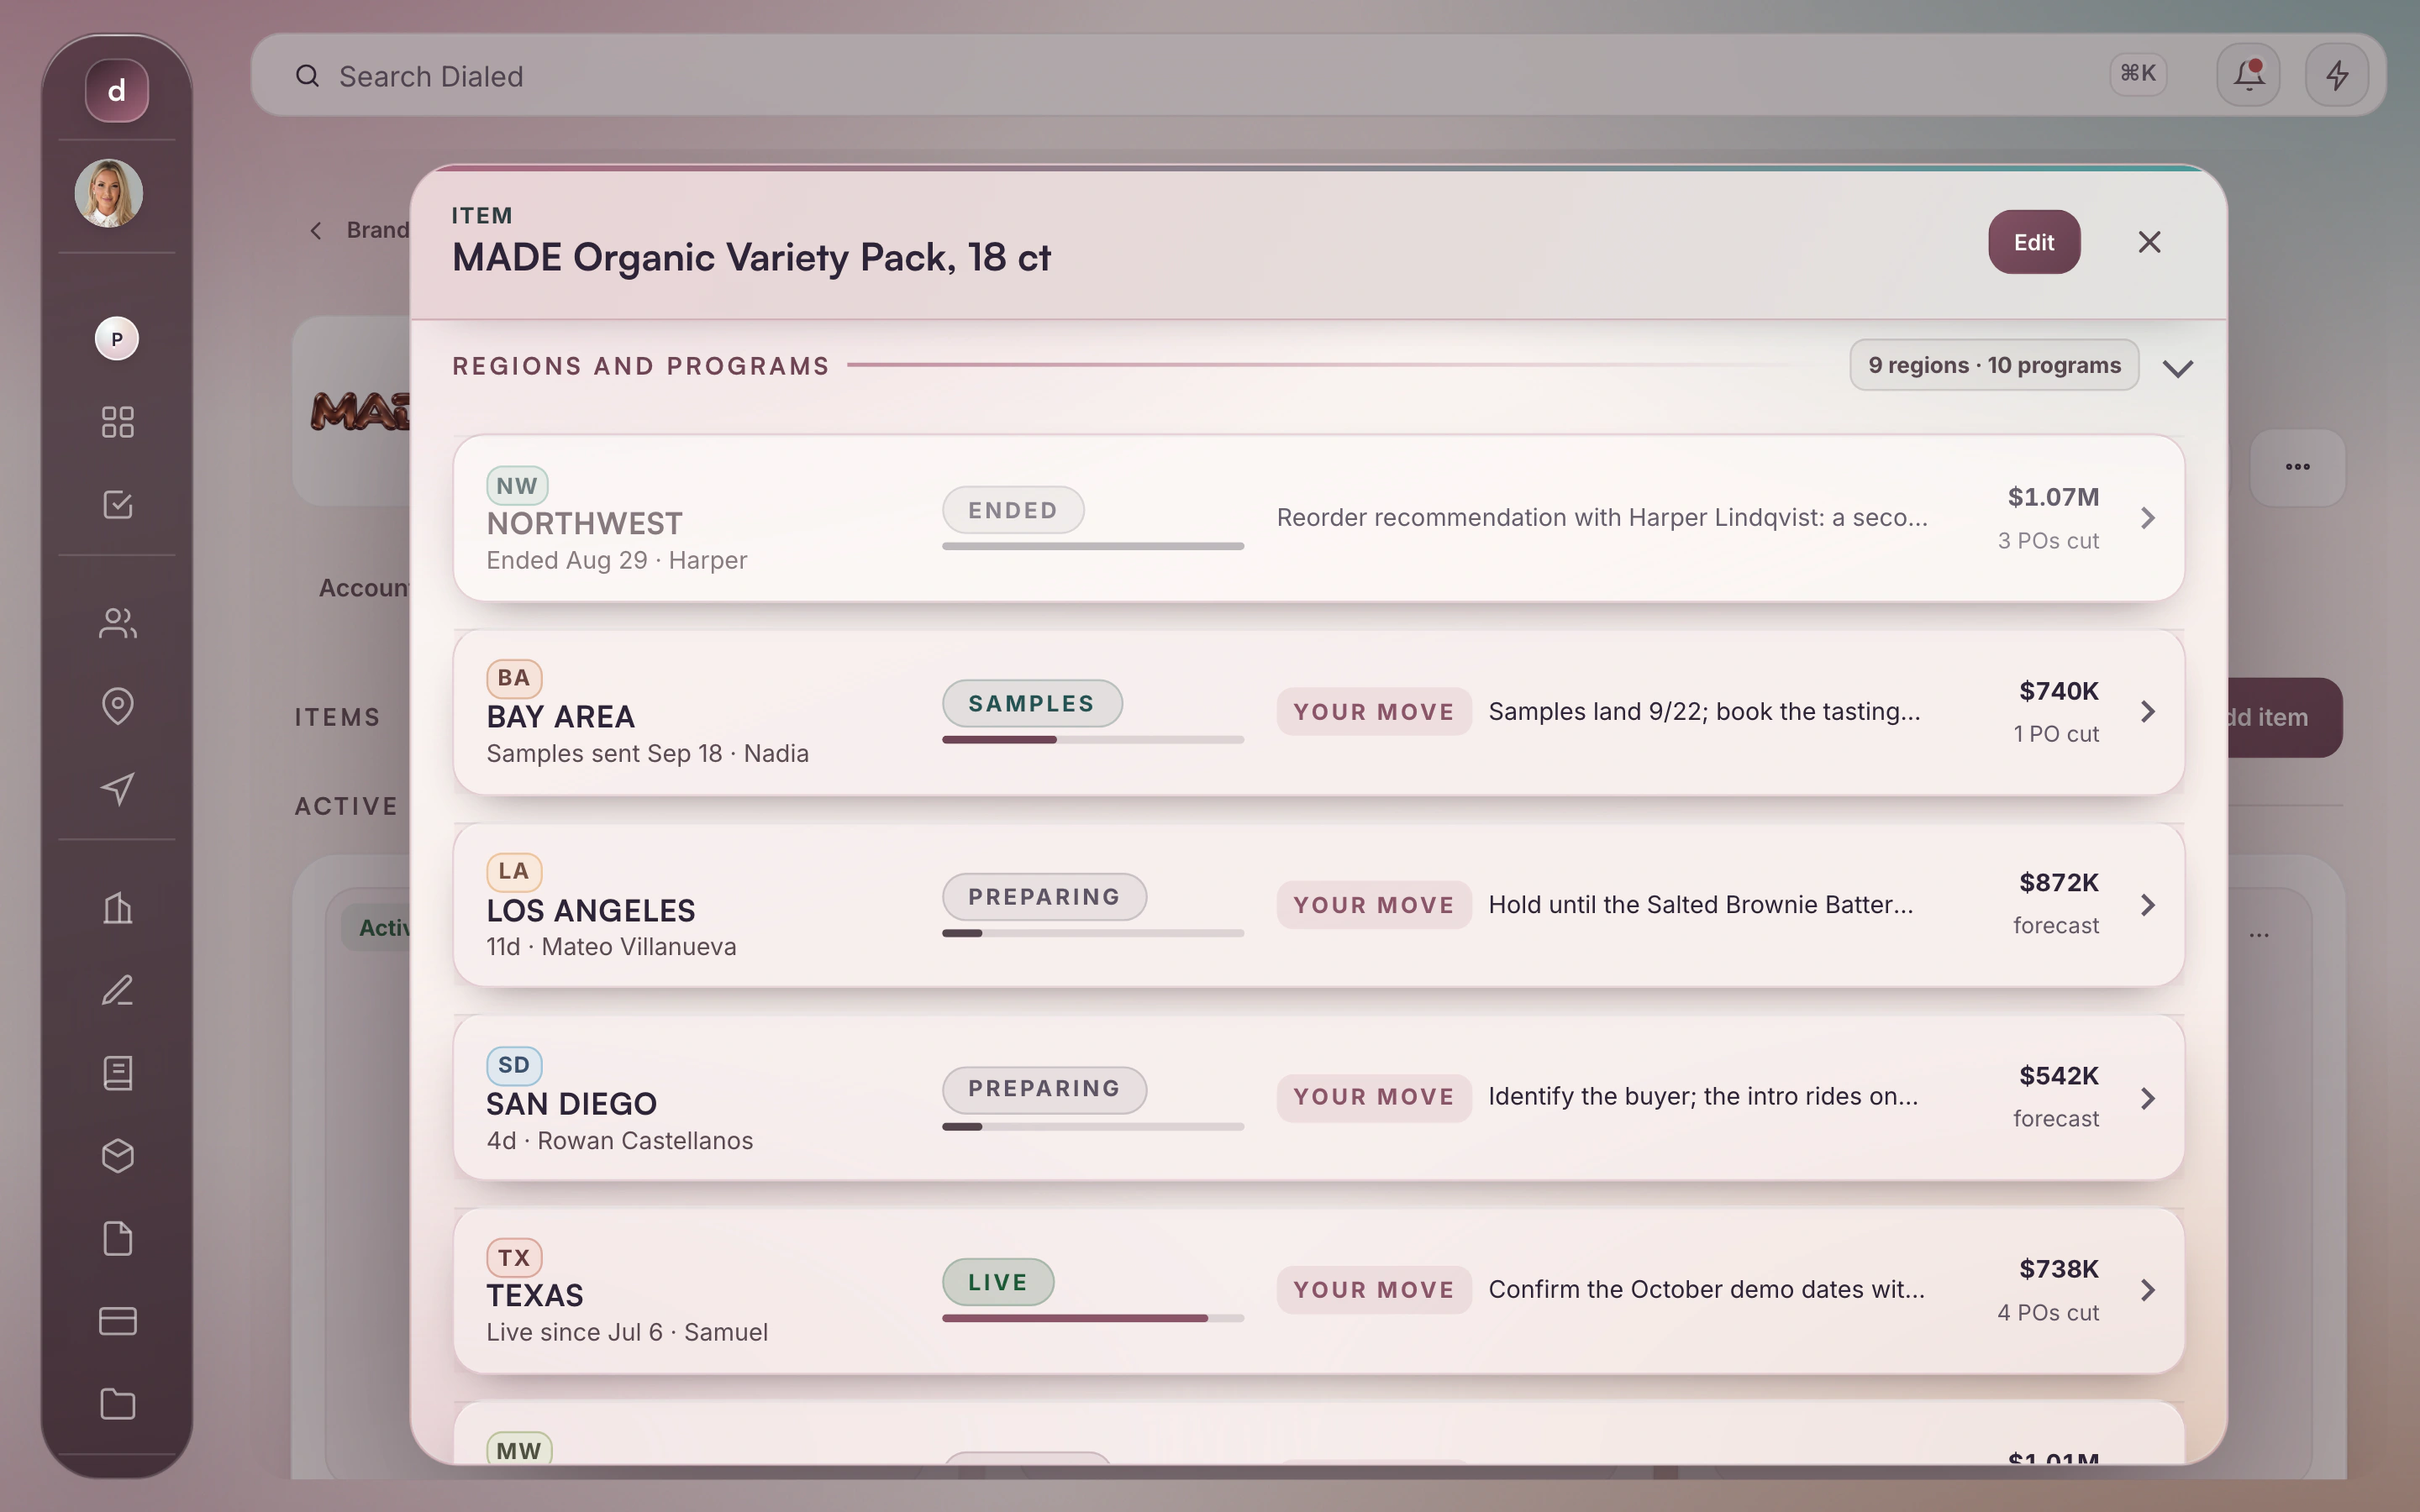Click the 'Identify the buyer' note text
2420x1512 pixels.
click(1703, 1097)
